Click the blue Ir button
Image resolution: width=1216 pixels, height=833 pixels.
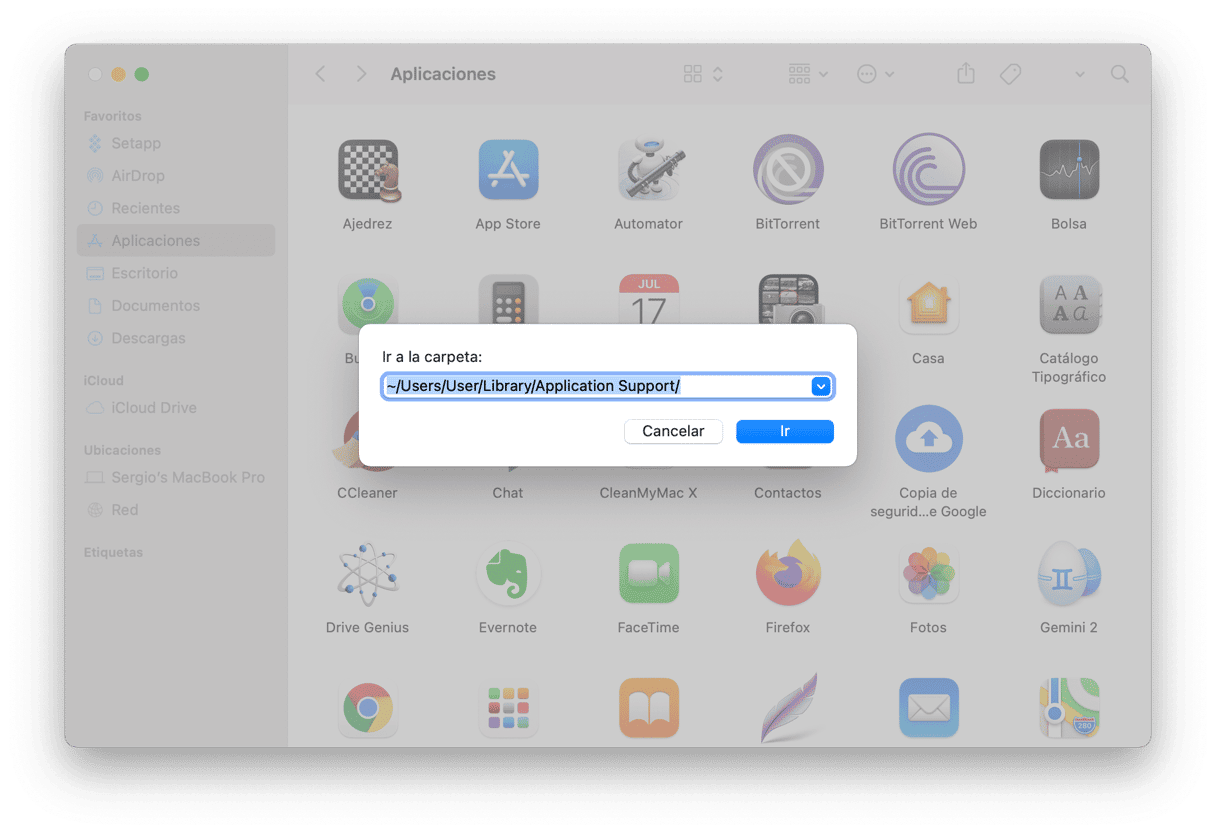(x=785, y=431)
